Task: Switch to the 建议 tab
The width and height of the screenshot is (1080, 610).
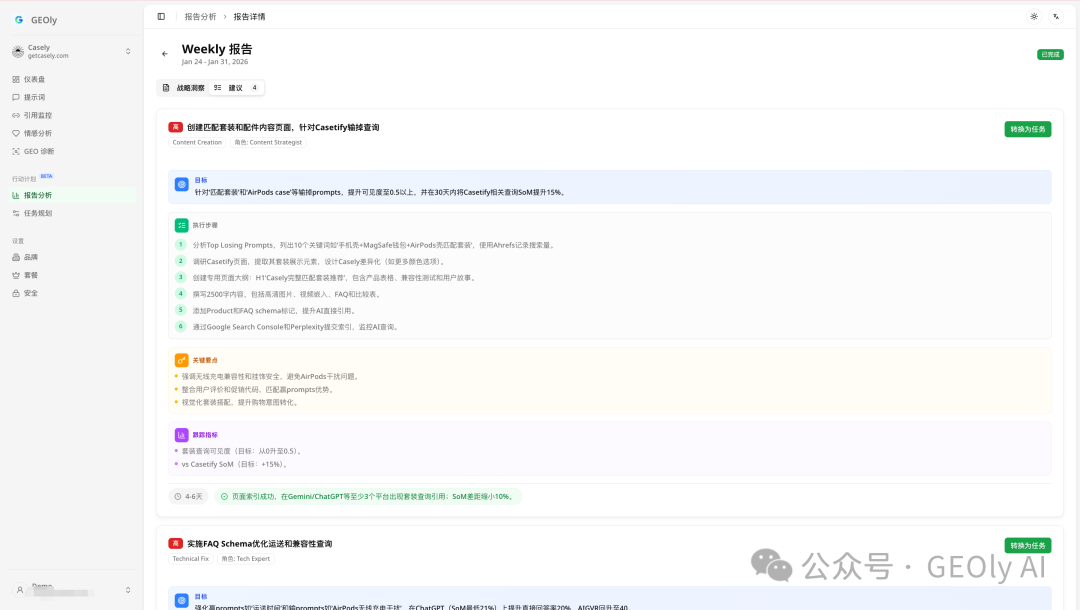Action: (236, 87)
